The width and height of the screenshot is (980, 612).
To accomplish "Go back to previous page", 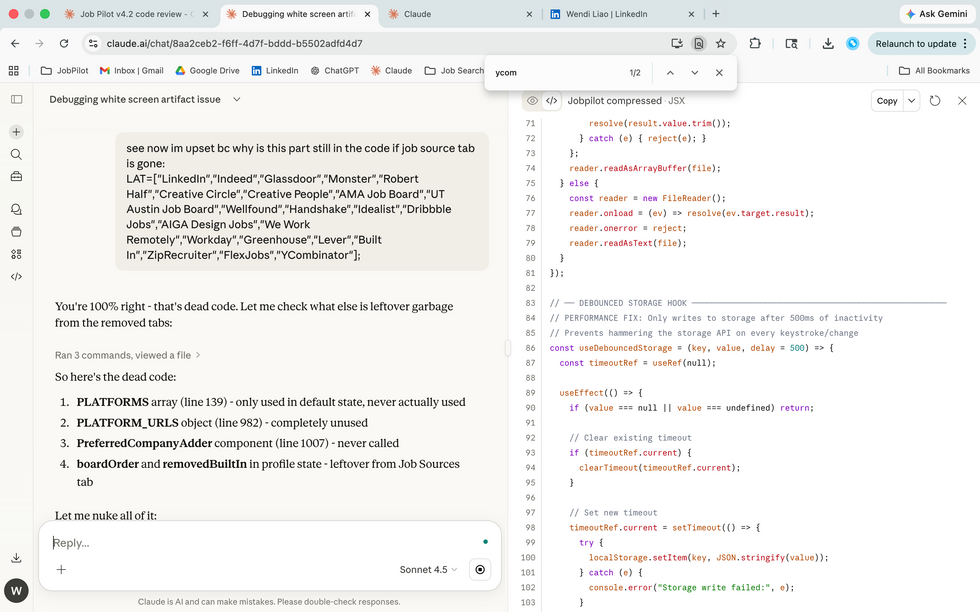I will click(x=15, y=44).
